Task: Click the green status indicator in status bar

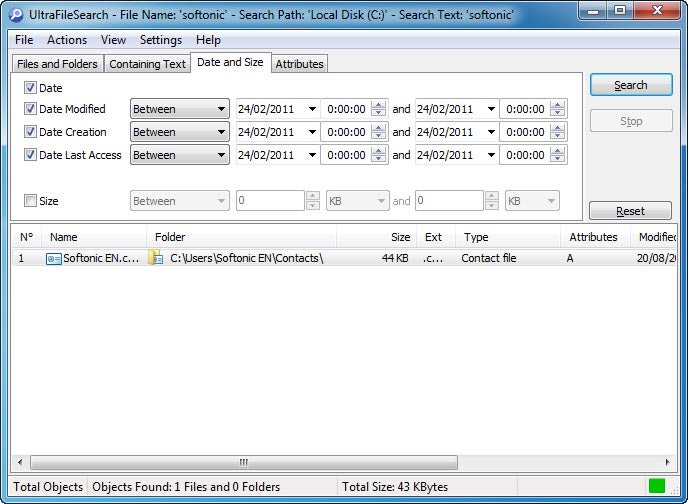Action: click(x=656, y=486)
